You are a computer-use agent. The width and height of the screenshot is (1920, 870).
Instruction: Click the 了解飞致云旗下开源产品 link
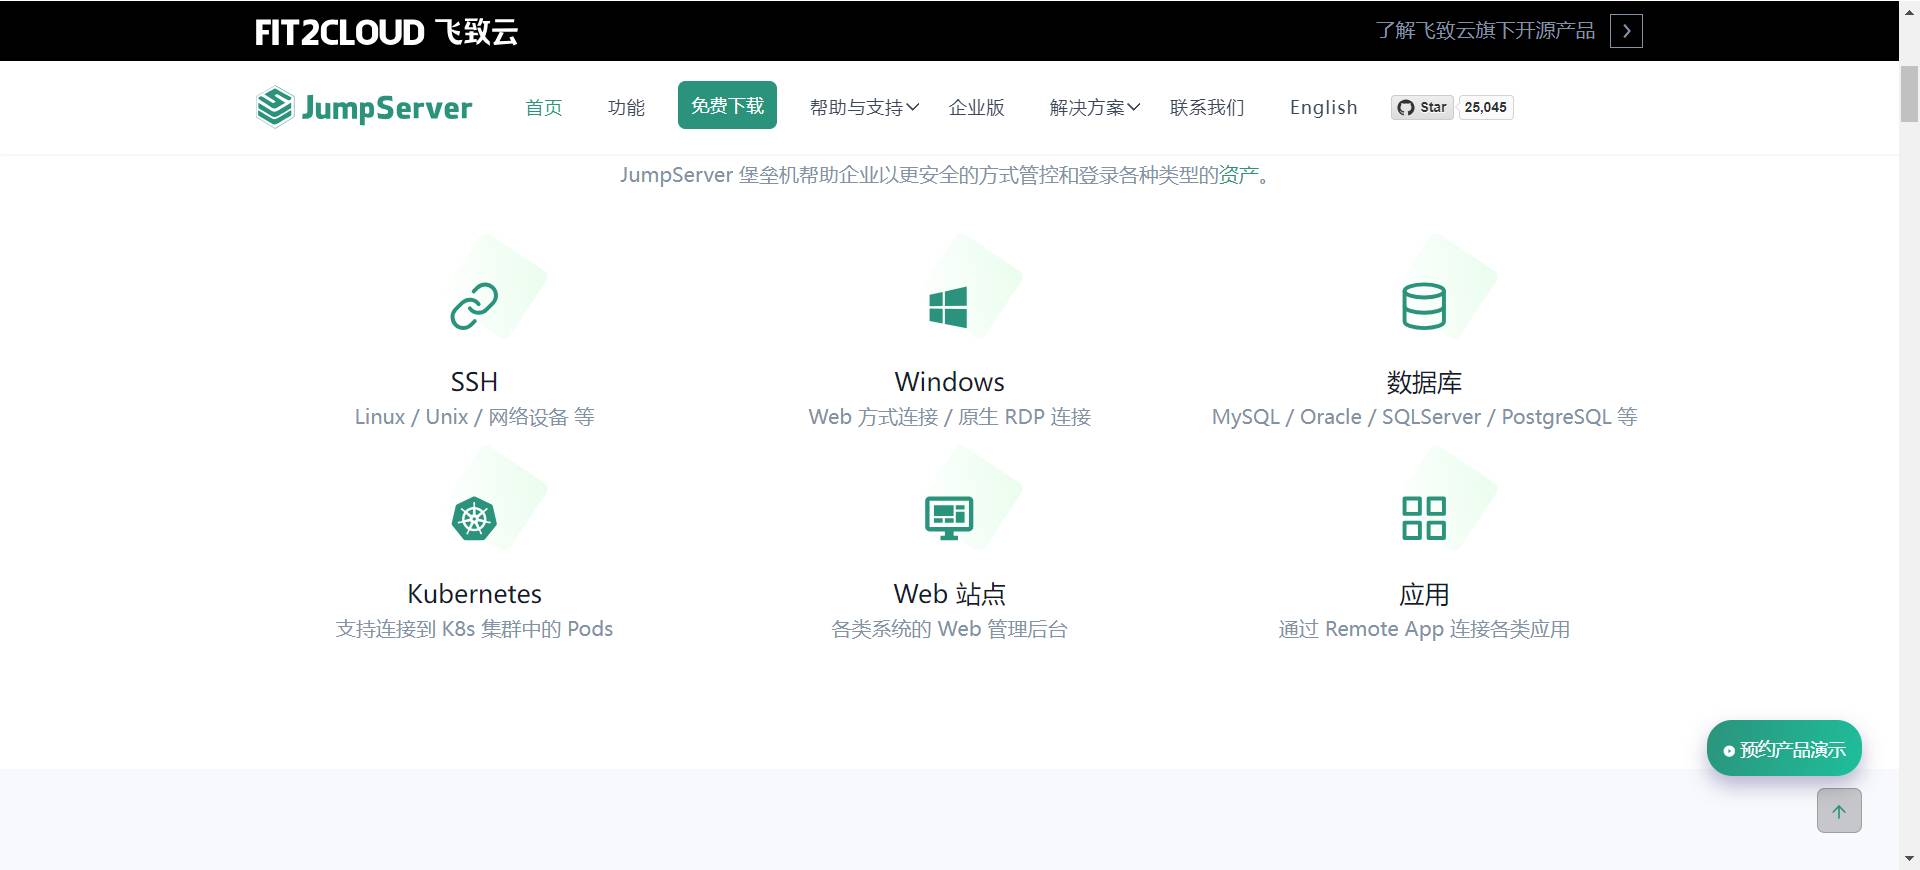point(1485,31)
